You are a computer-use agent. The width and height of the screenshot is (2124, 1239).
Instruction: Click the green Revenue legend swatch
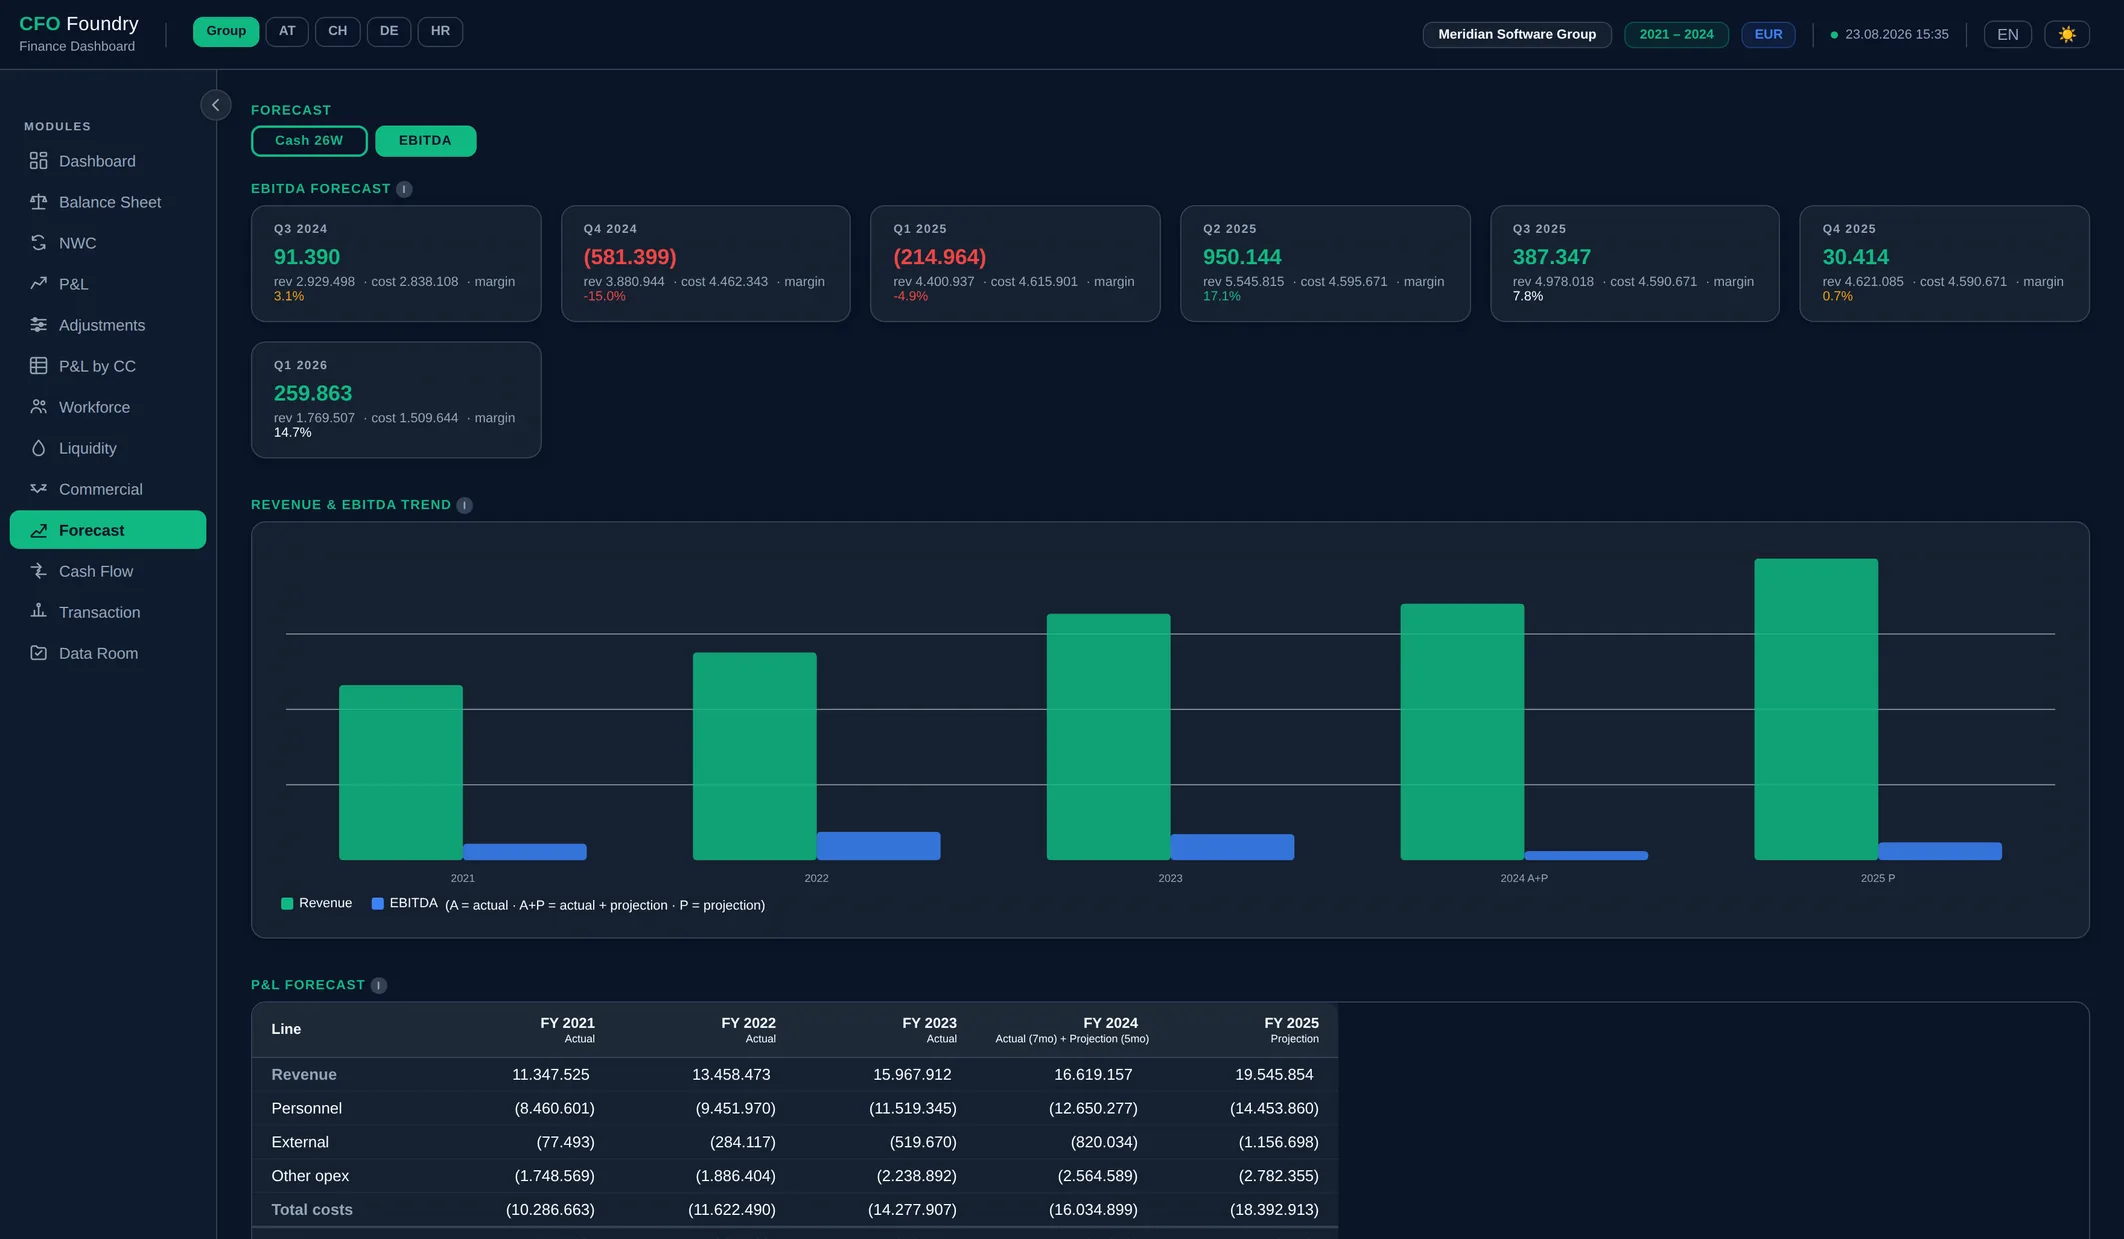tap(287, 904)
